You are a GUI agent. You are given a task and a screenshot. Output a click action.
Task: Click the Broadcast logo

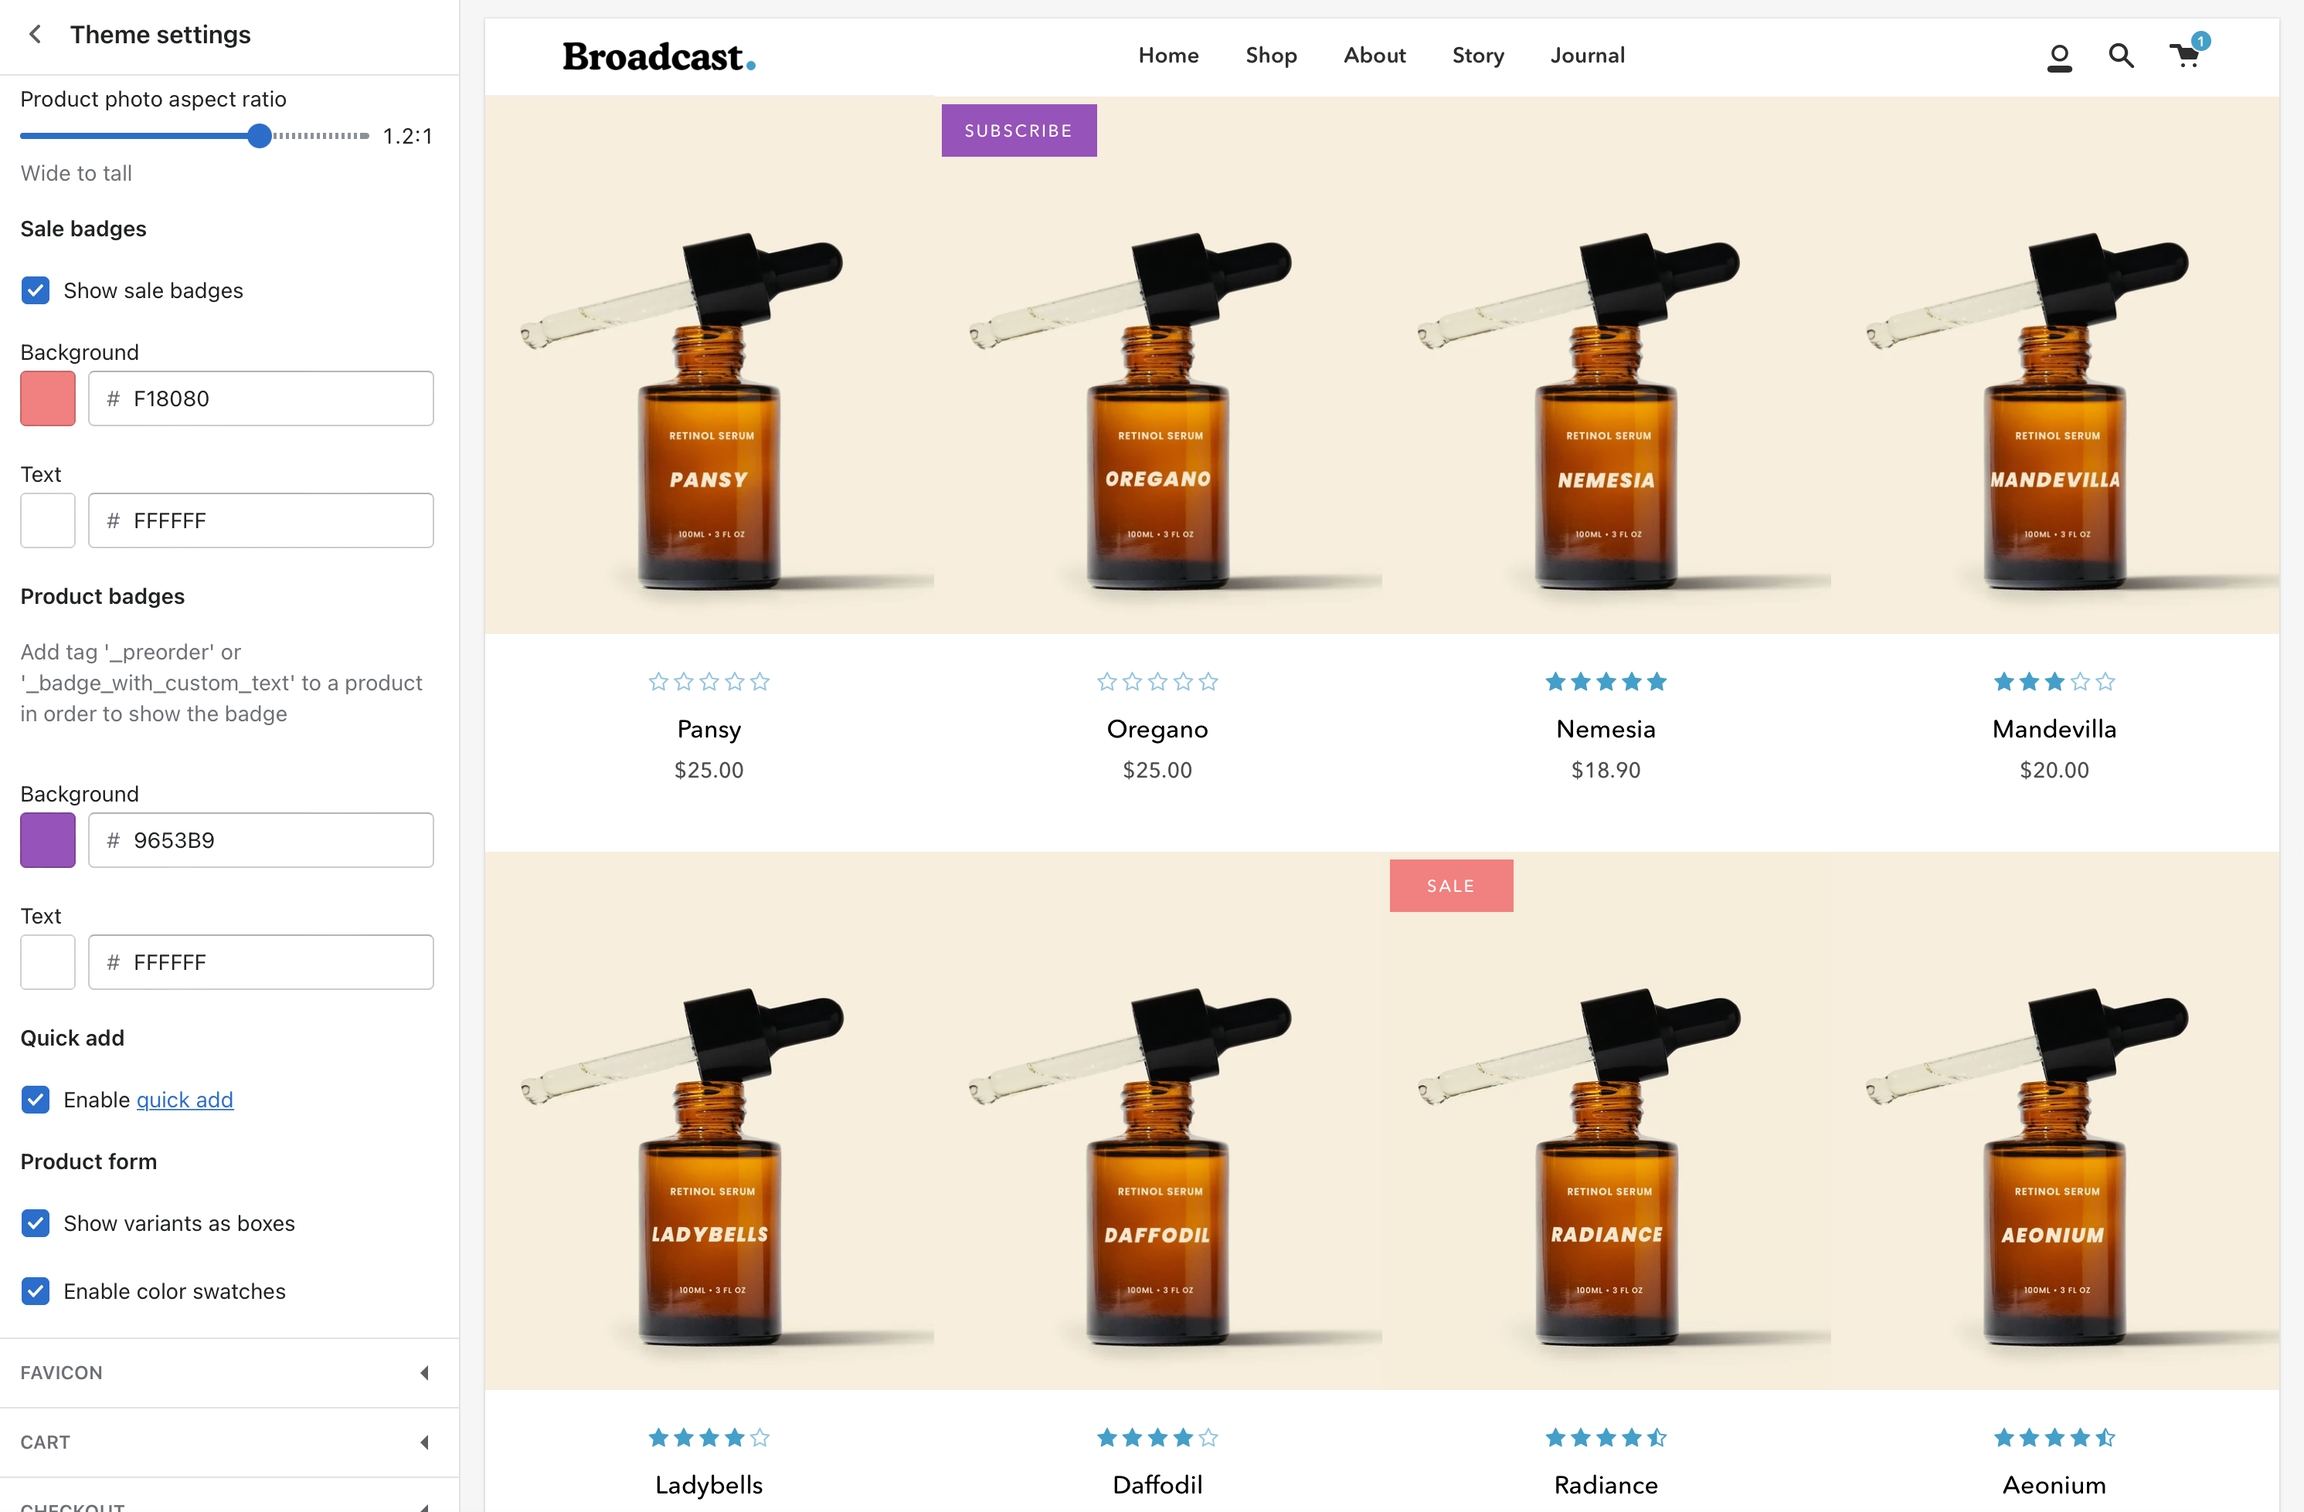pyautogui.click(x=659, y=57)
